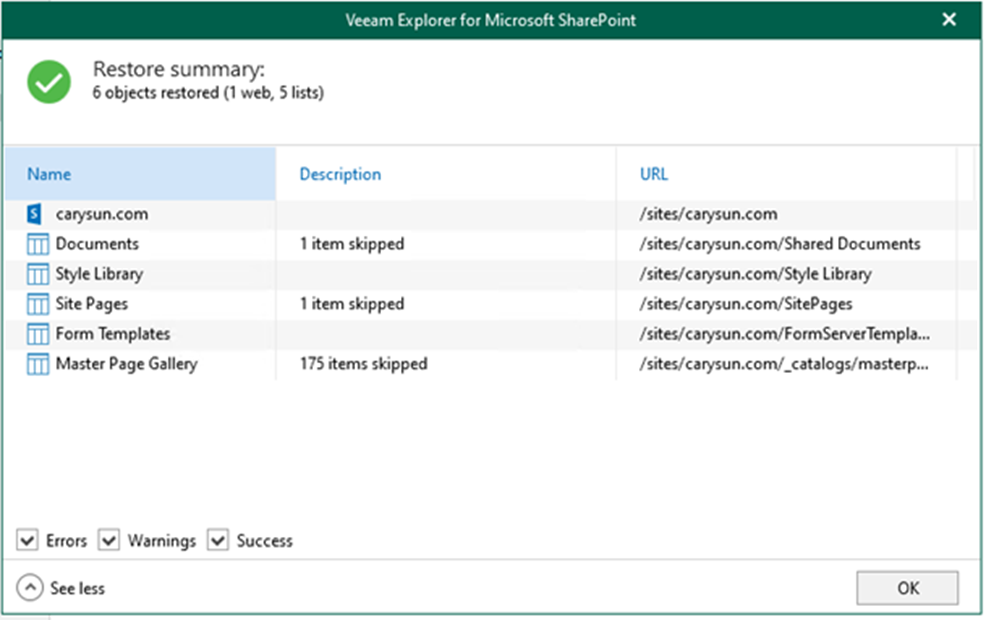The width and height of the screenshot is (986, 620).
Task: Click the /sites/carysun.com/Style Library URL
Action: (755, 274)
